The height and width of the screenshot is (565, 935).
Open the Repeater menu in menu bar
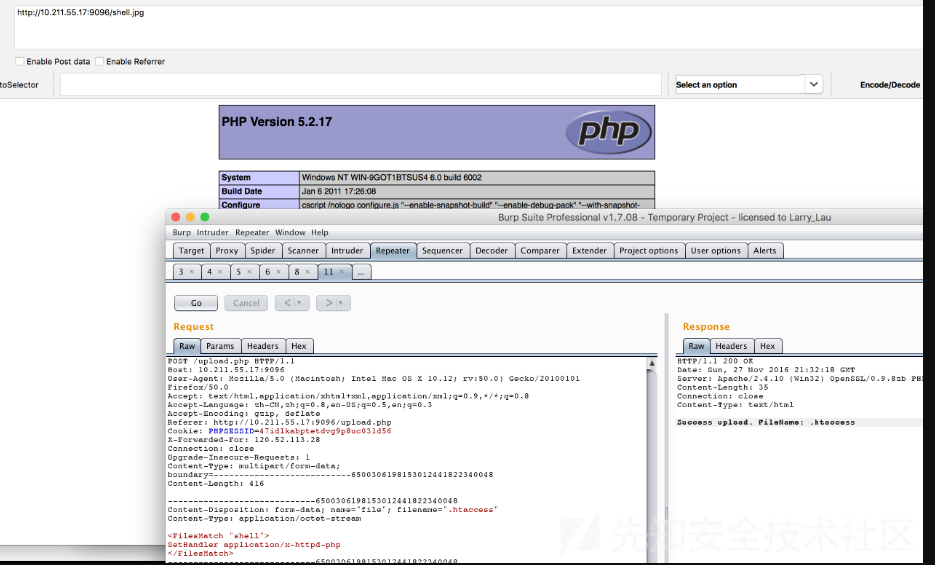[x=252, y=232]
